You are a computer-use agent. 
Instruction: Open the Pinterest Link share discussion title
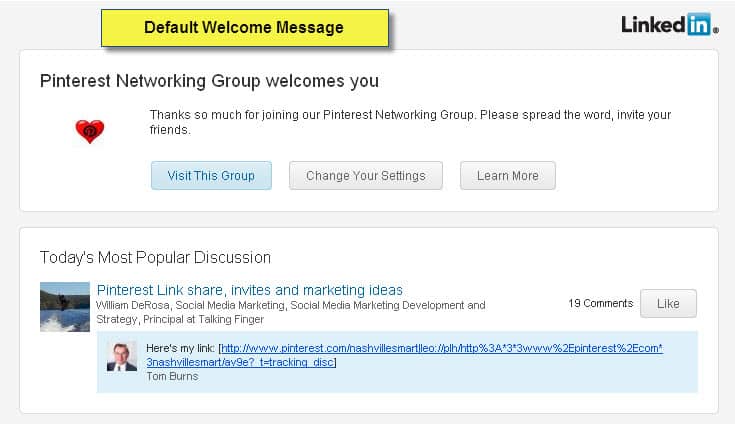click(x=250, y=290)
